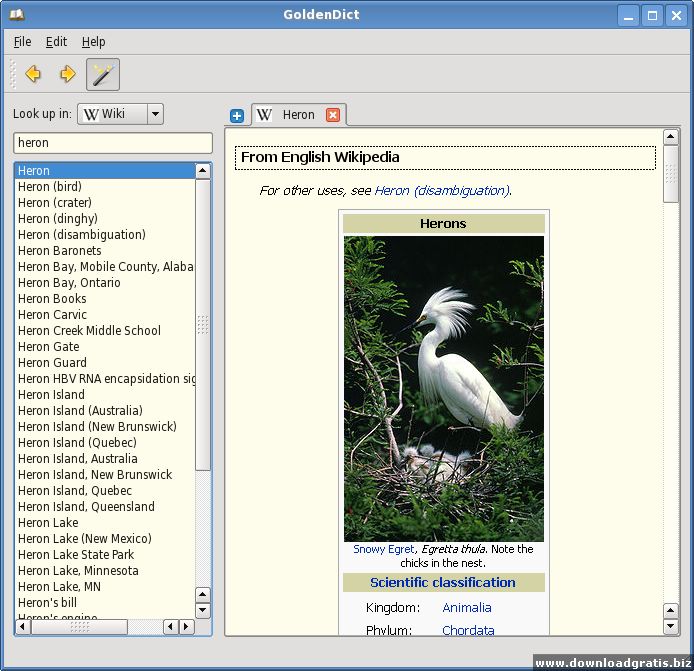Click word list horizontal scroll-left arrow at far left
The height and width of the screenshot is (671, 694).
pyautogui.click(x=23, y=627)
